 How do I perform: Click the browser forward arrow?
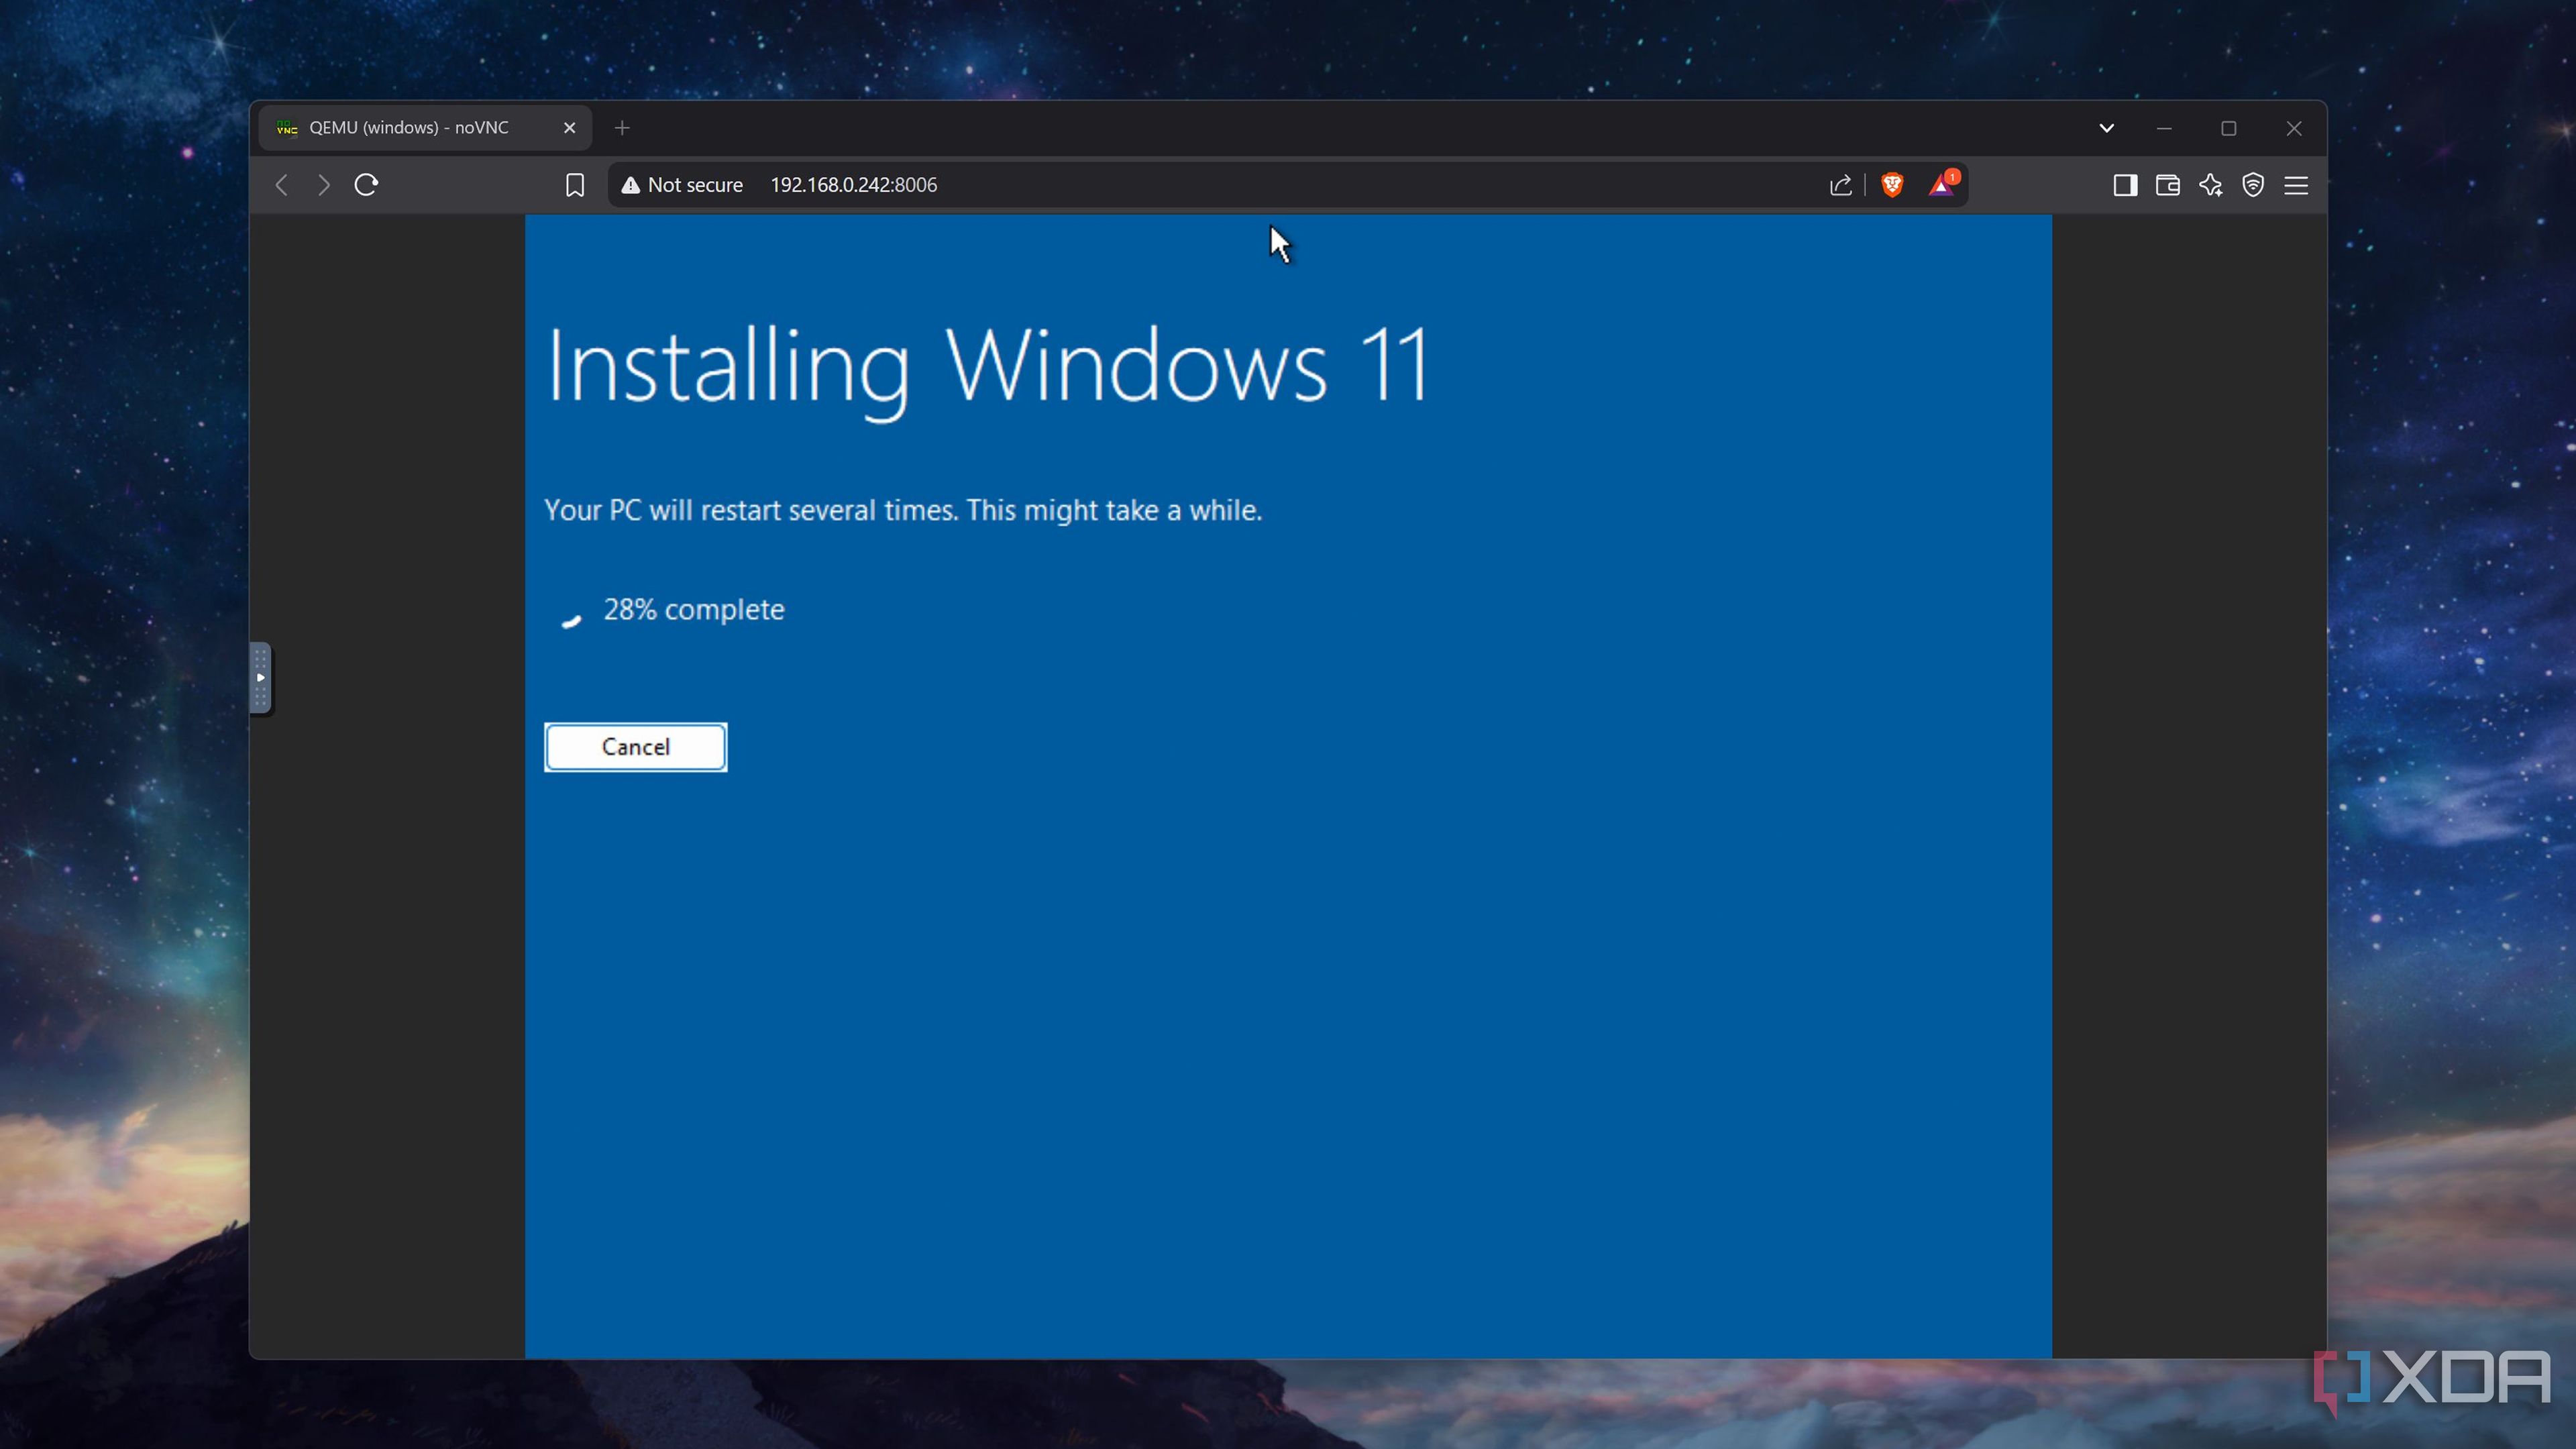coord(323,185)
